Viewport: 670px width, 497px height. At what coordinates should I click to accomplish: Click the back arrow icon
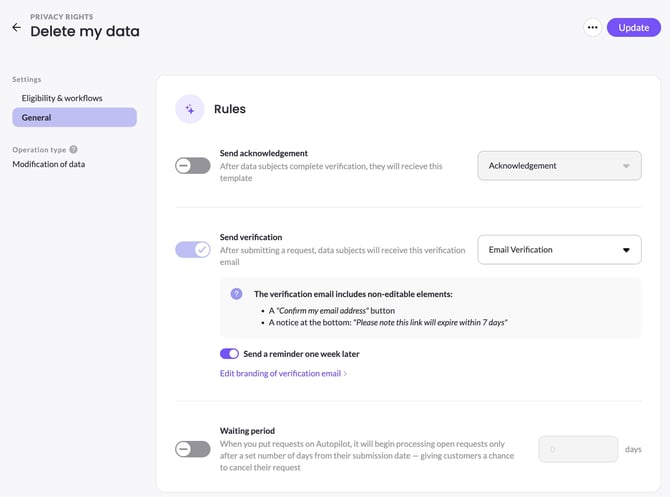(16, 28)
